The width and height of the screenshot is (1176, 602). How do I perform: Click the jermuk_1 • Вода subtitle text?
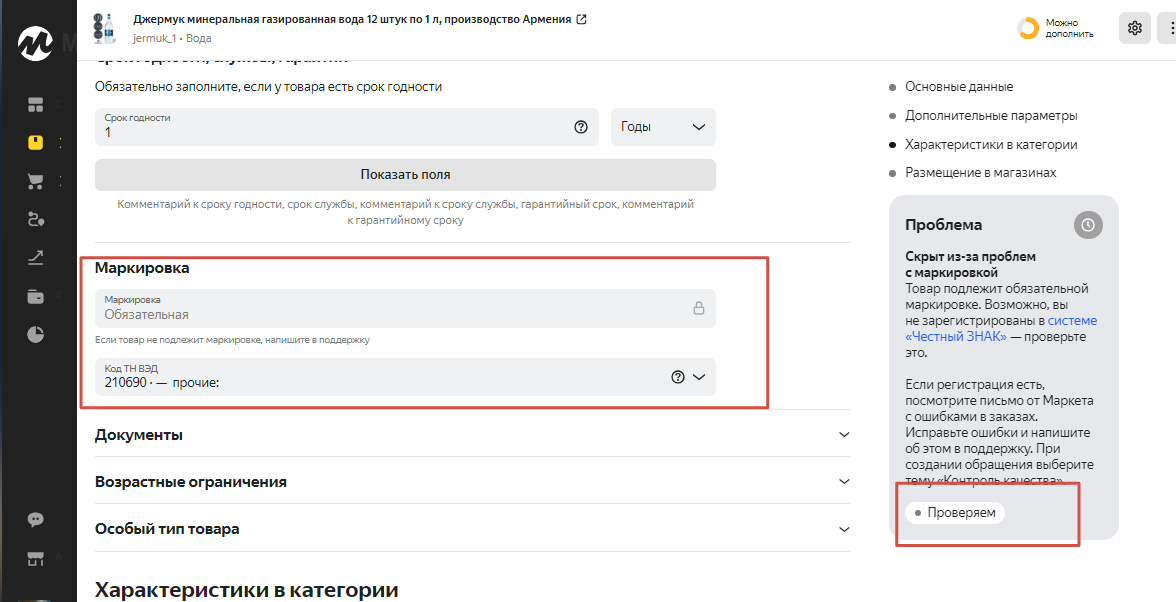[172, 38]
